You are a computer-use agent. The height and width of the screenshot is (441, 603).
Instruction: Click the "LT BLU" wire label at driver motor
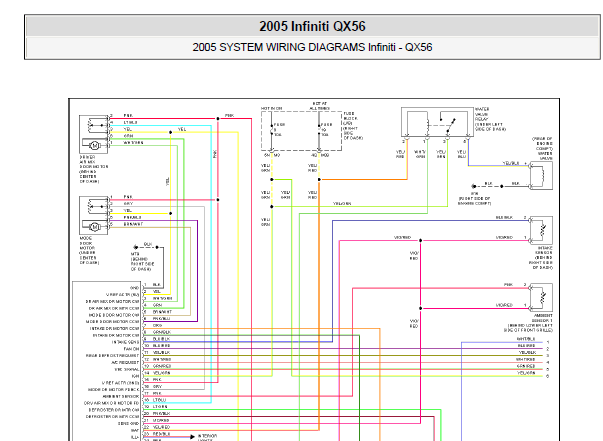tap(130, 122)
